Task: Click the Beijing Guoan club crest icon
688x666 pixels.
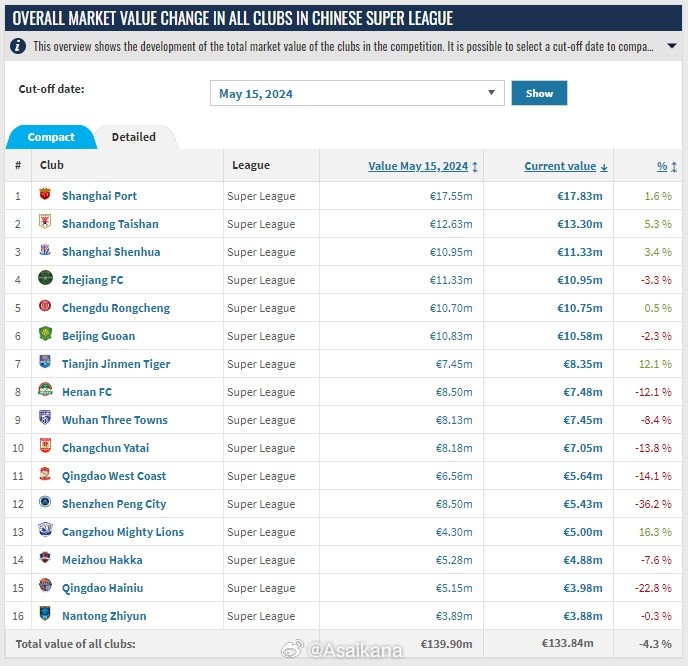Action: coord(44,335)
